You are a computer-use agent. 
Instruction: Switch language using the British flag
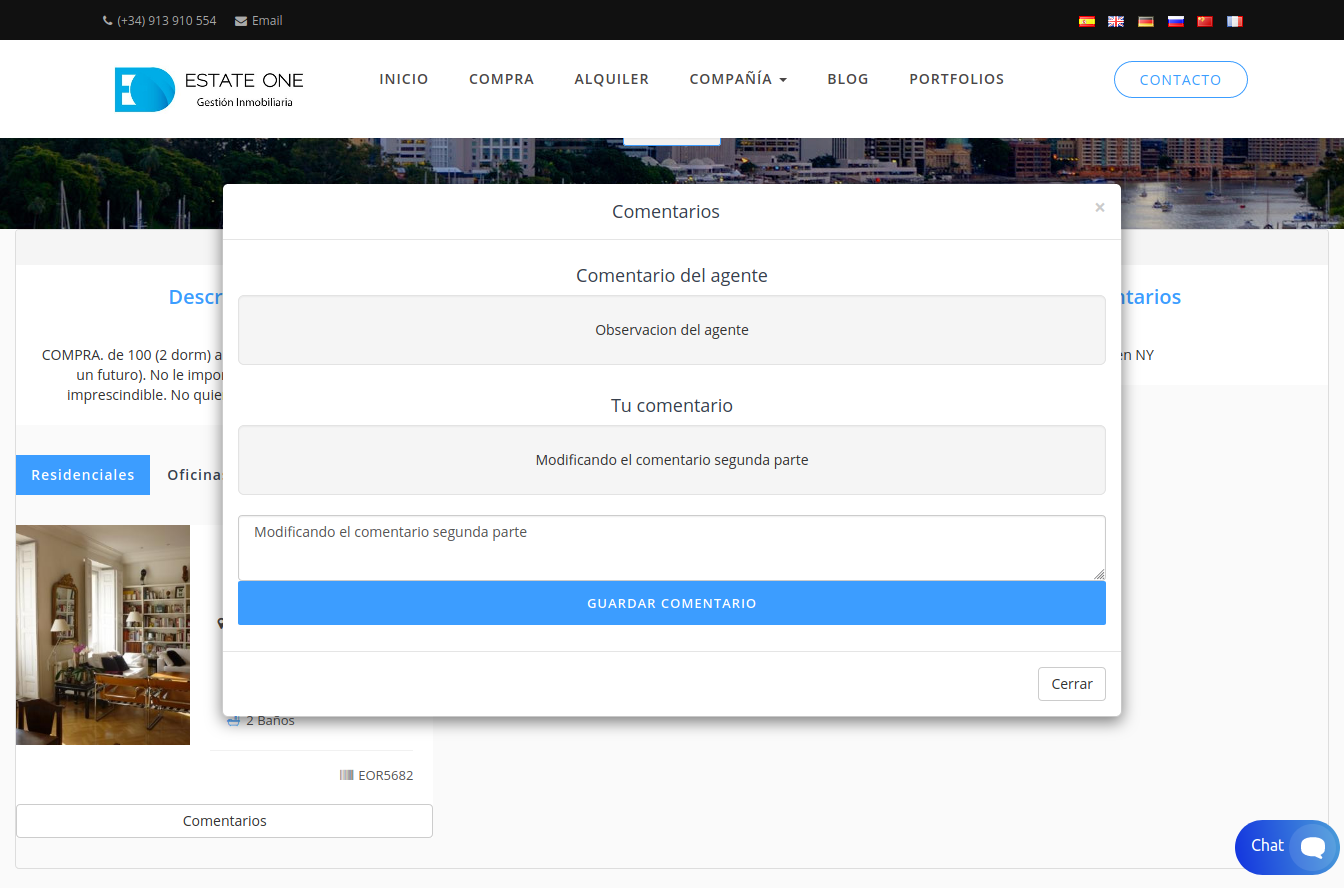coord(1116,21)
